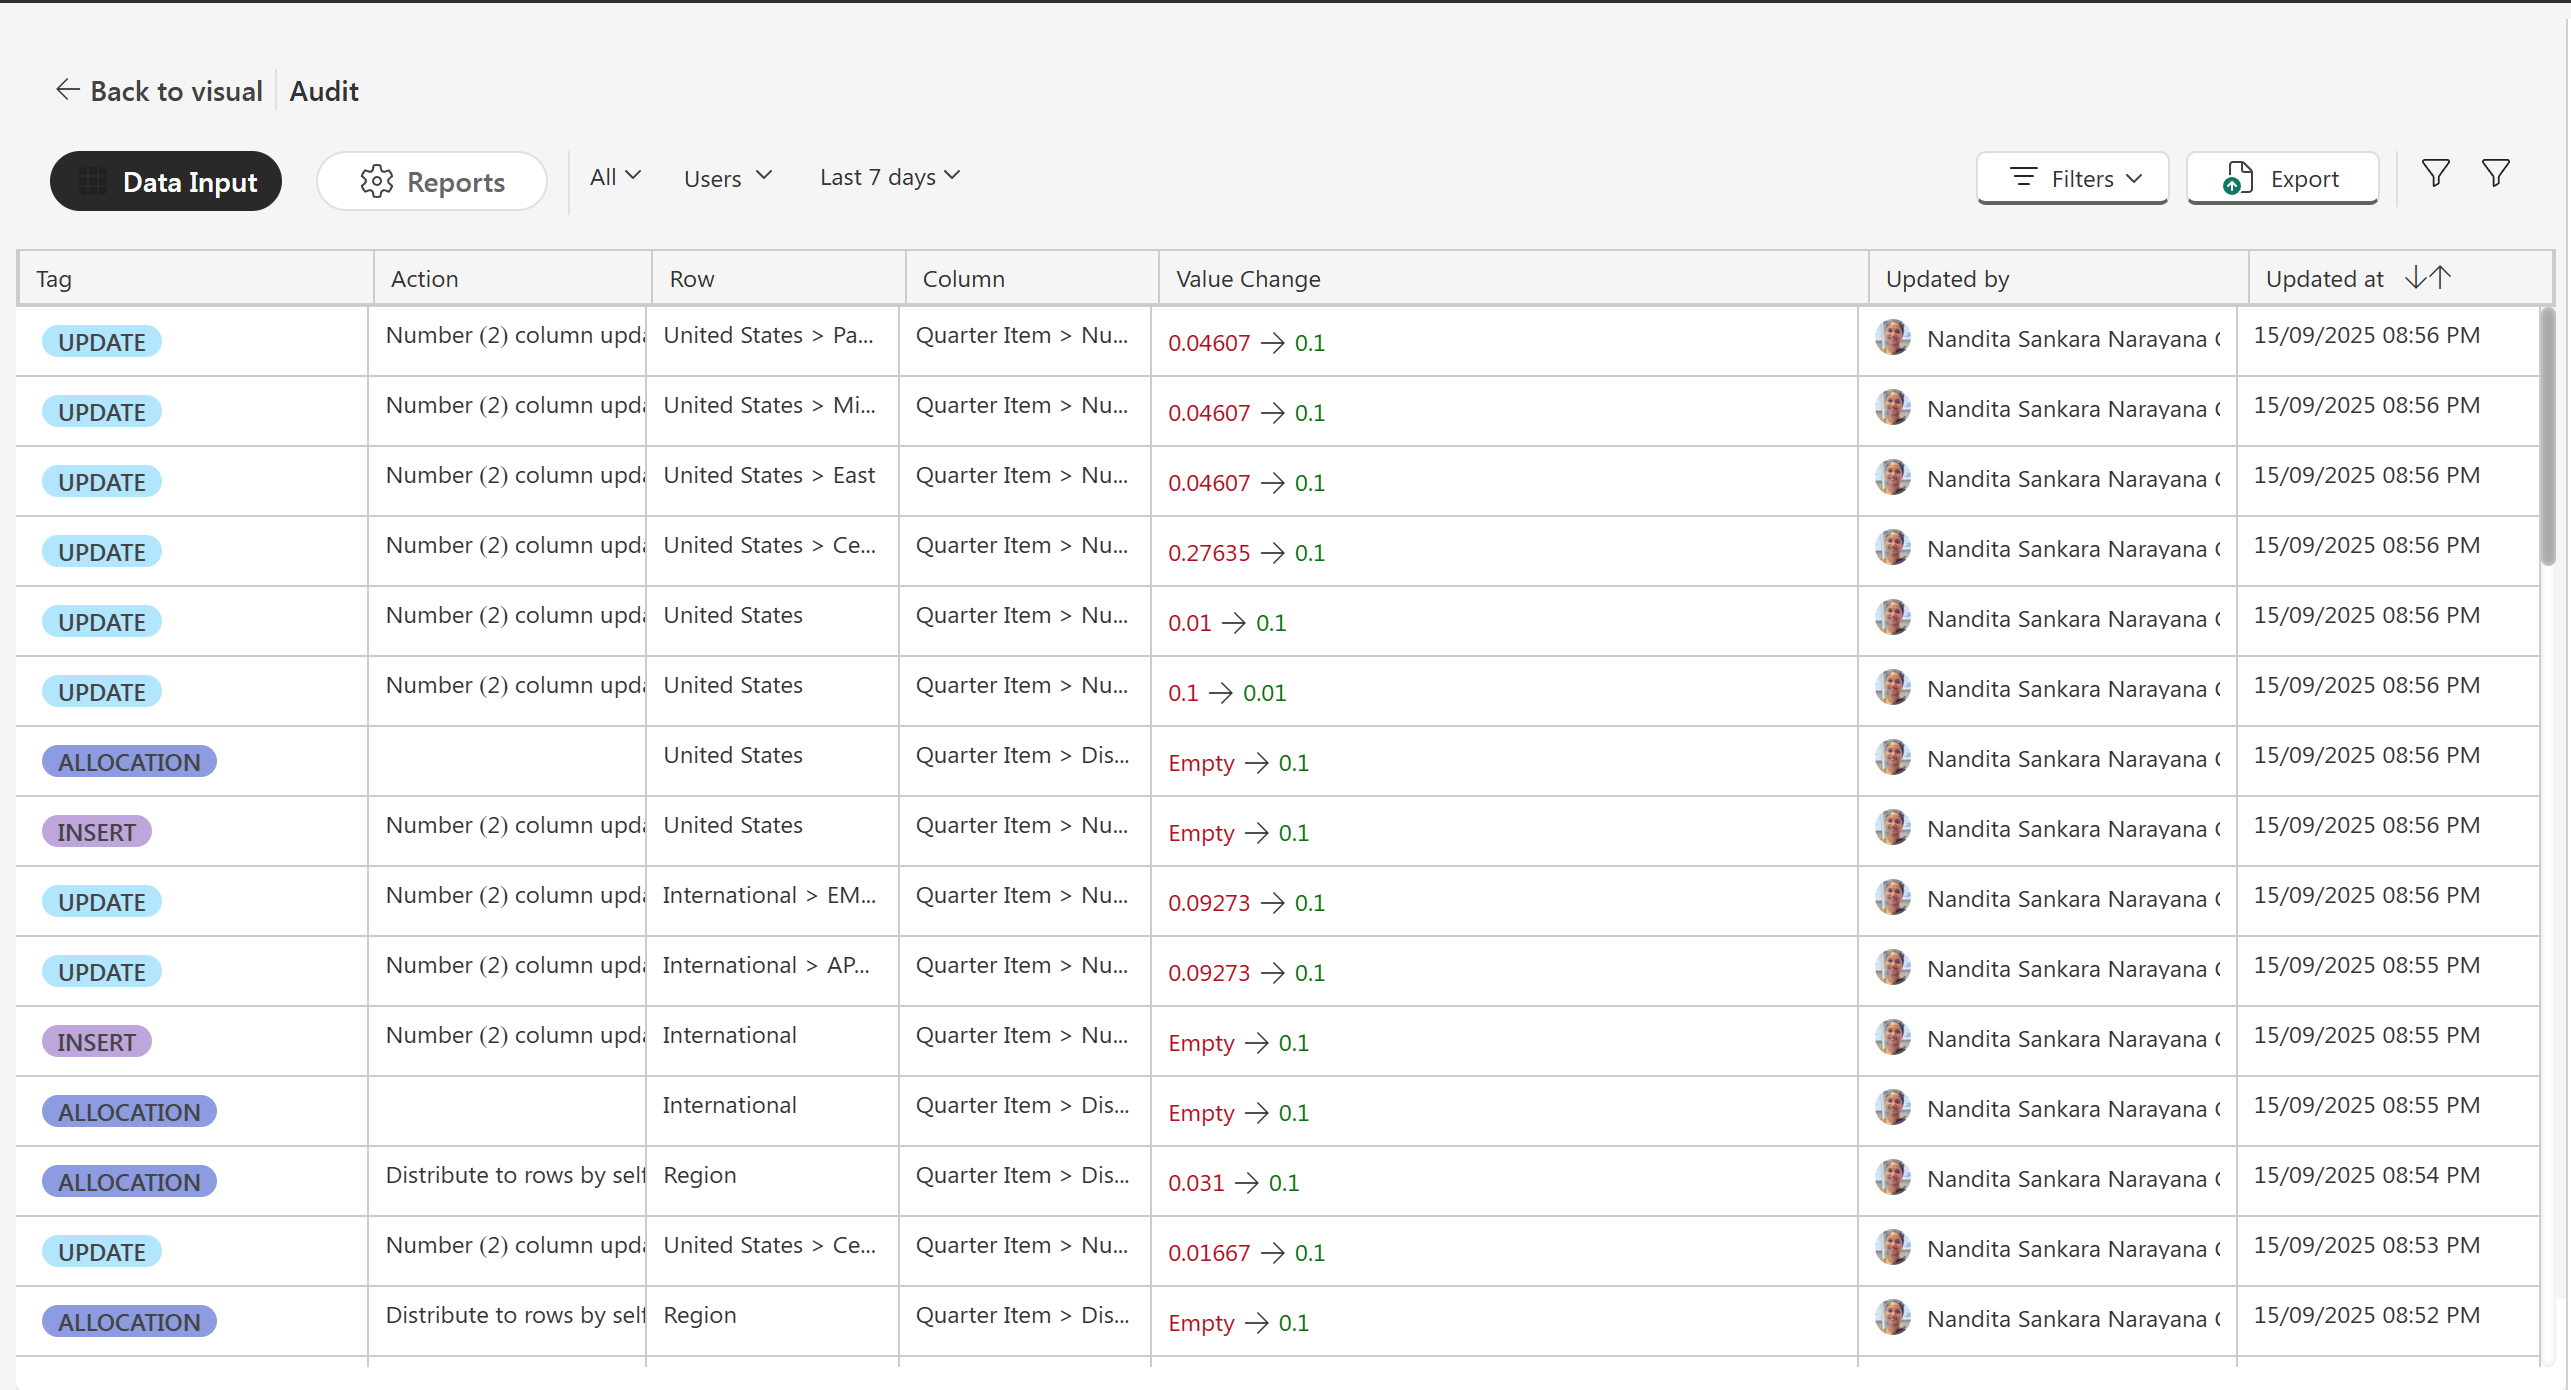Open the Last 7 days dropdown
This screenshot has height=1390, width=2571.
889,177
